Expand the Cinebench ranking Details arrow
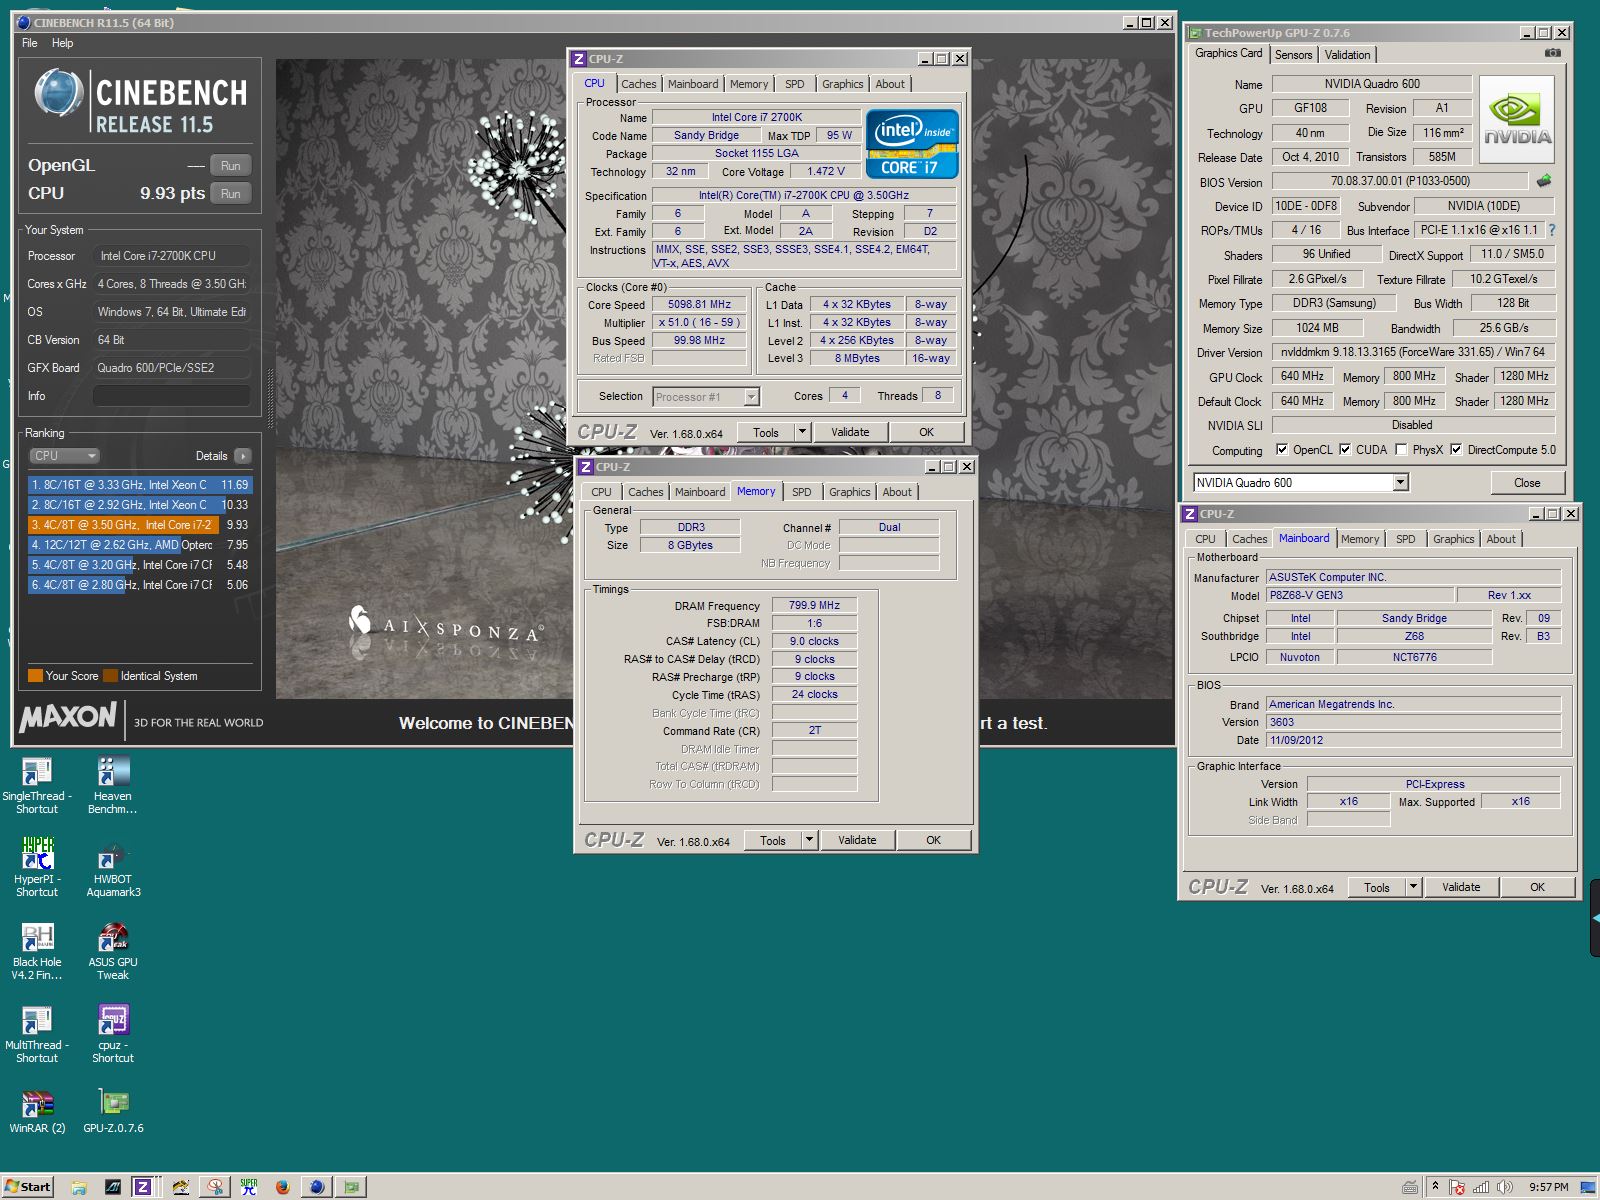The image size is (1600, 1200). click(243, 456)
